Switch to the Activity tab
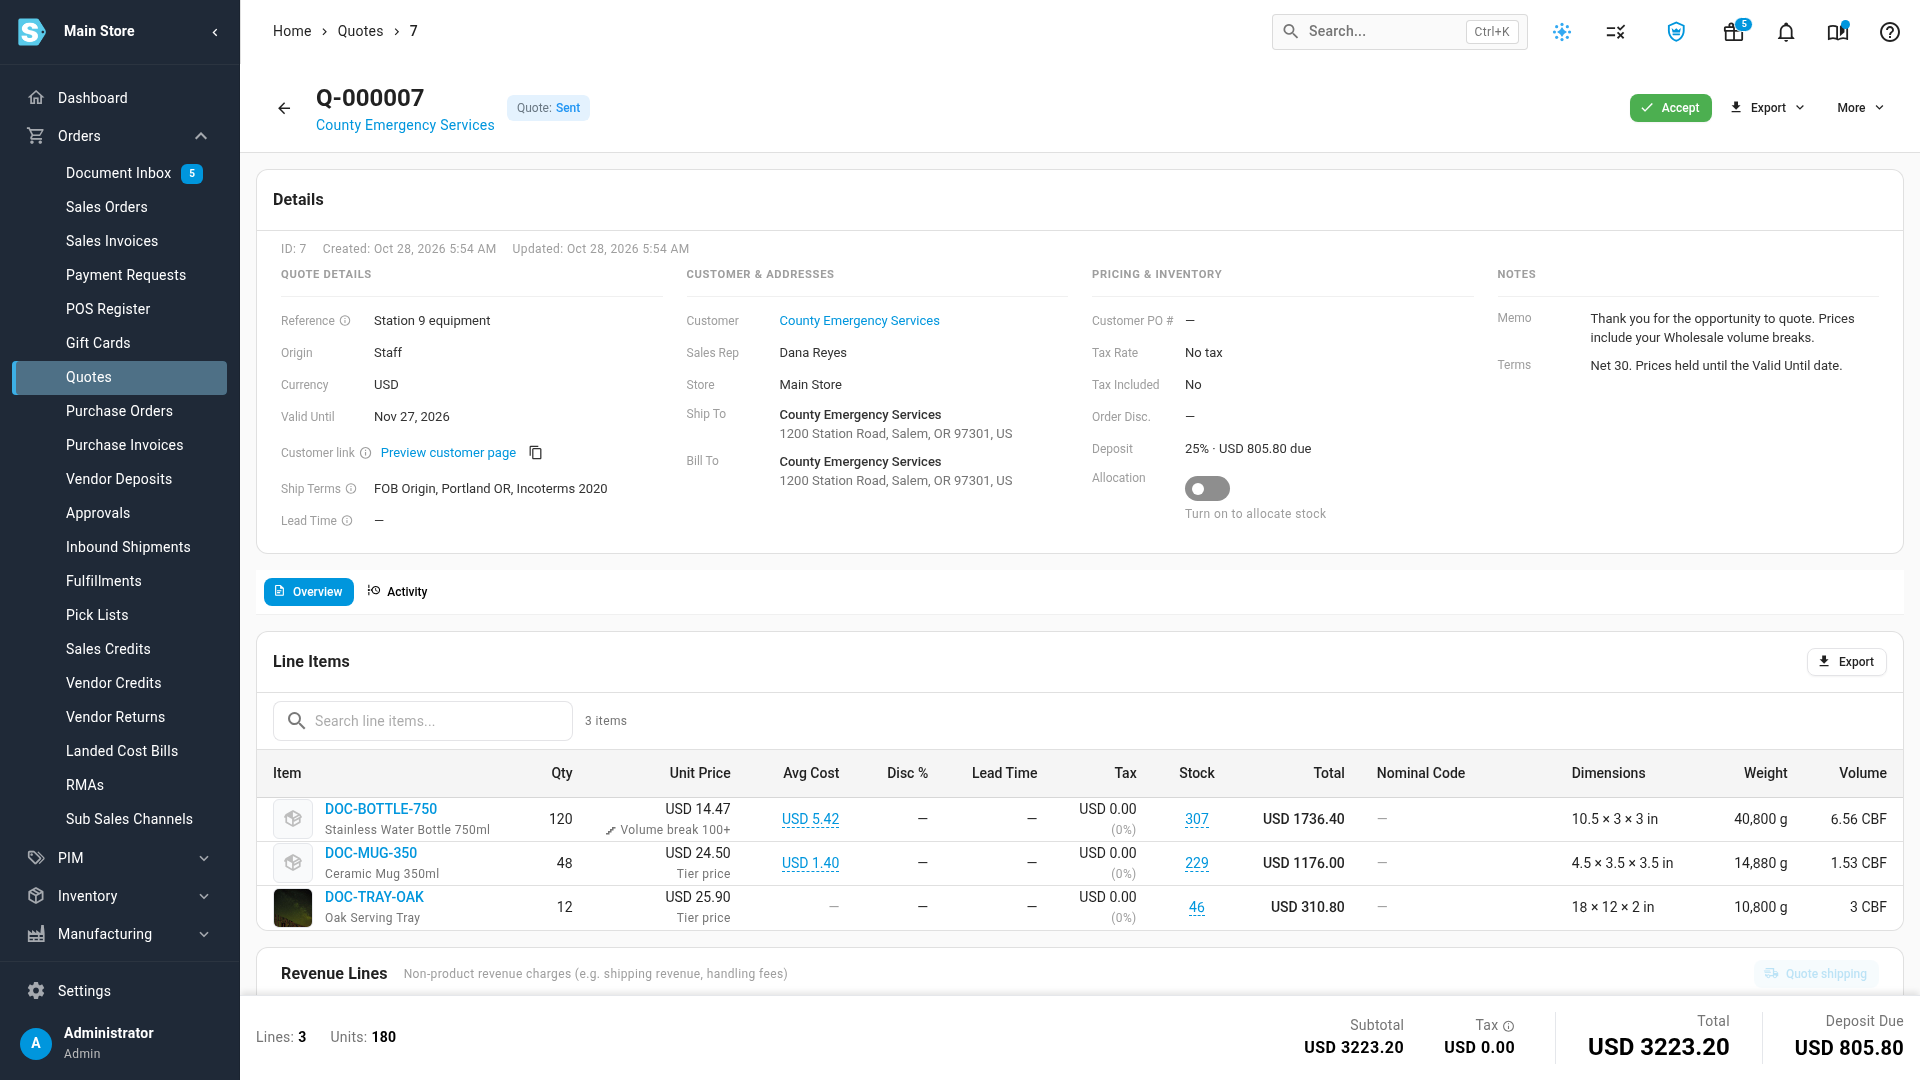Viewport: 1920px width, 1080px height. click(x=397, y=592)
